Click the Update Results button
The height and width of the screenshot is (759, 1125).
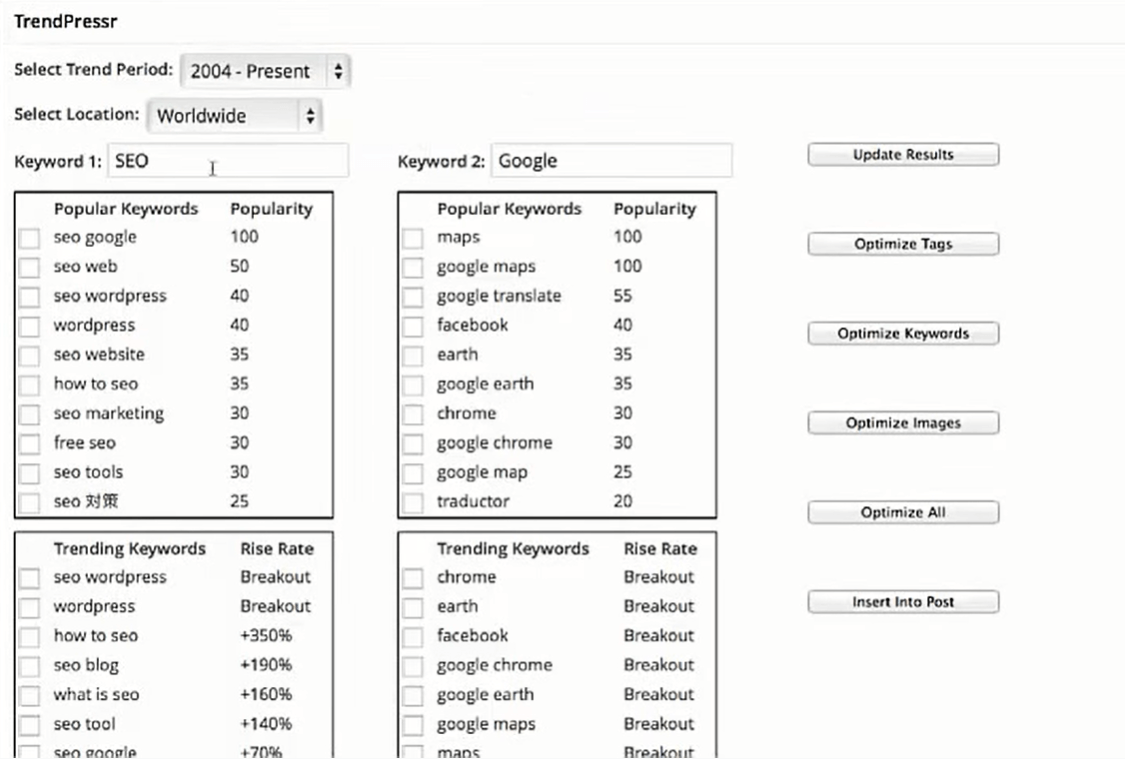[x=903, y=154]
